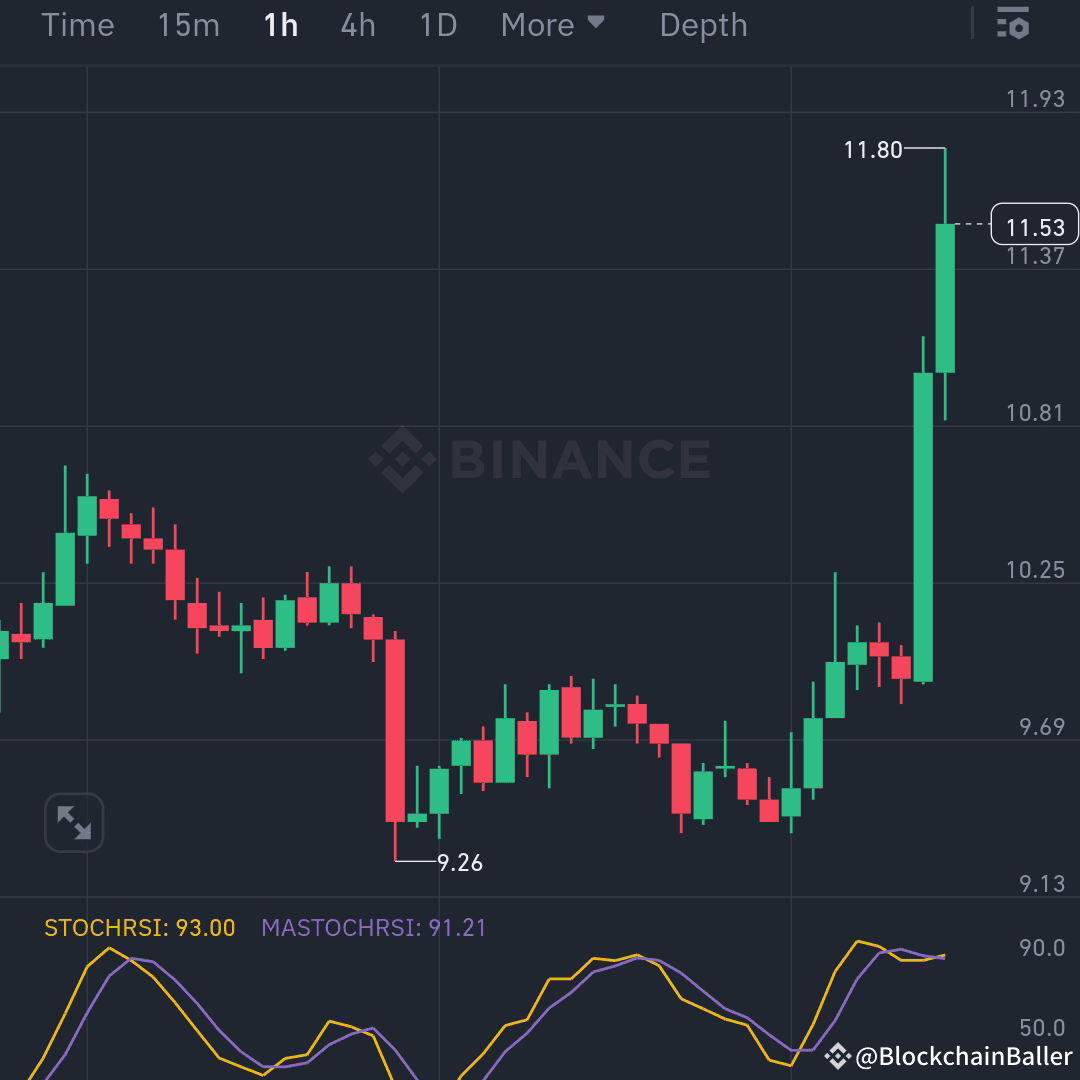Image resolution: width=1080 pixels, height=1080 pixels.
Task: Select the Time tab for line chart
Action: click(x=78, y=25)
